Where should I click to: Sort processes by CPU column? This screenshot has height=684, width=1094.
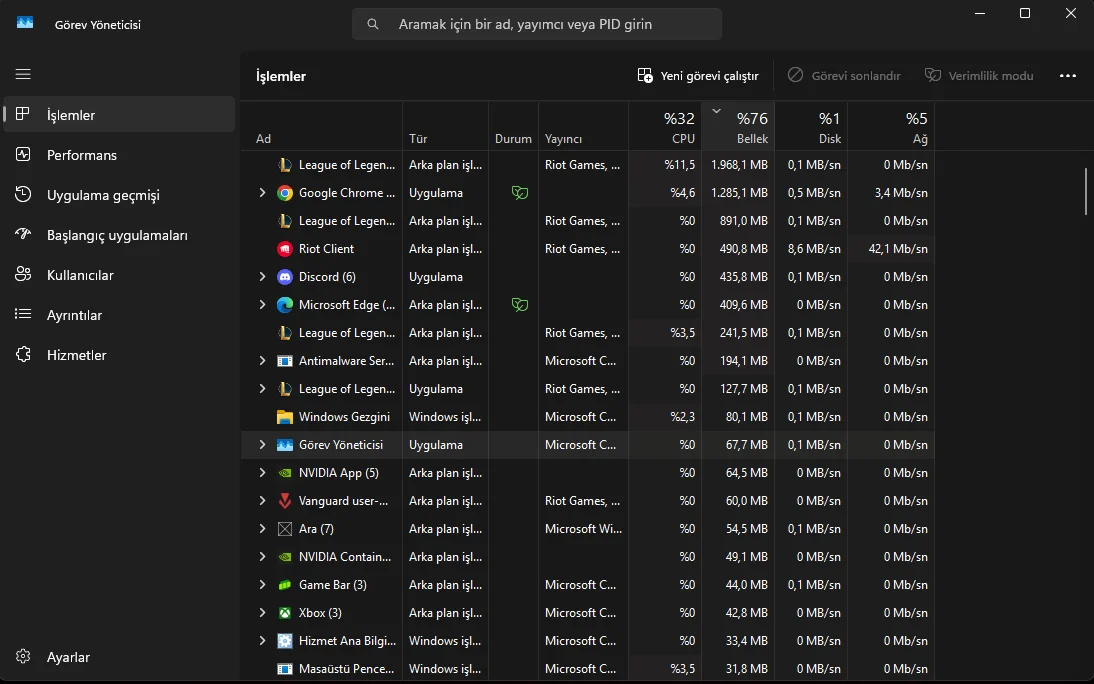pyautogui.click(x=665, y=126)
